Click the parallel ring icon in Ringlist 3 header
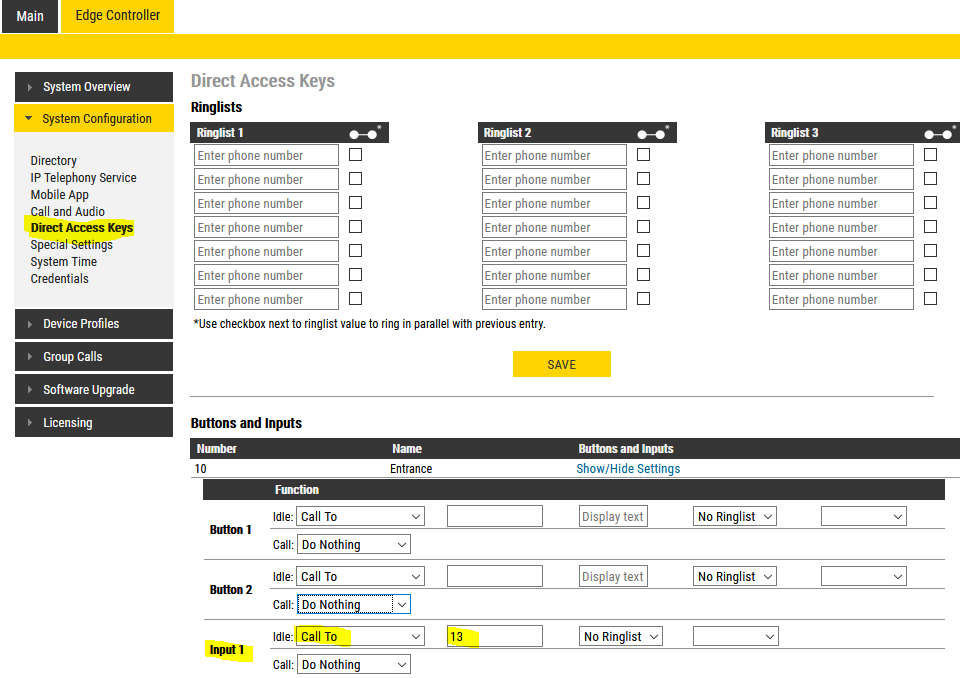The image size is (960, 678). [x=938, y=133]
